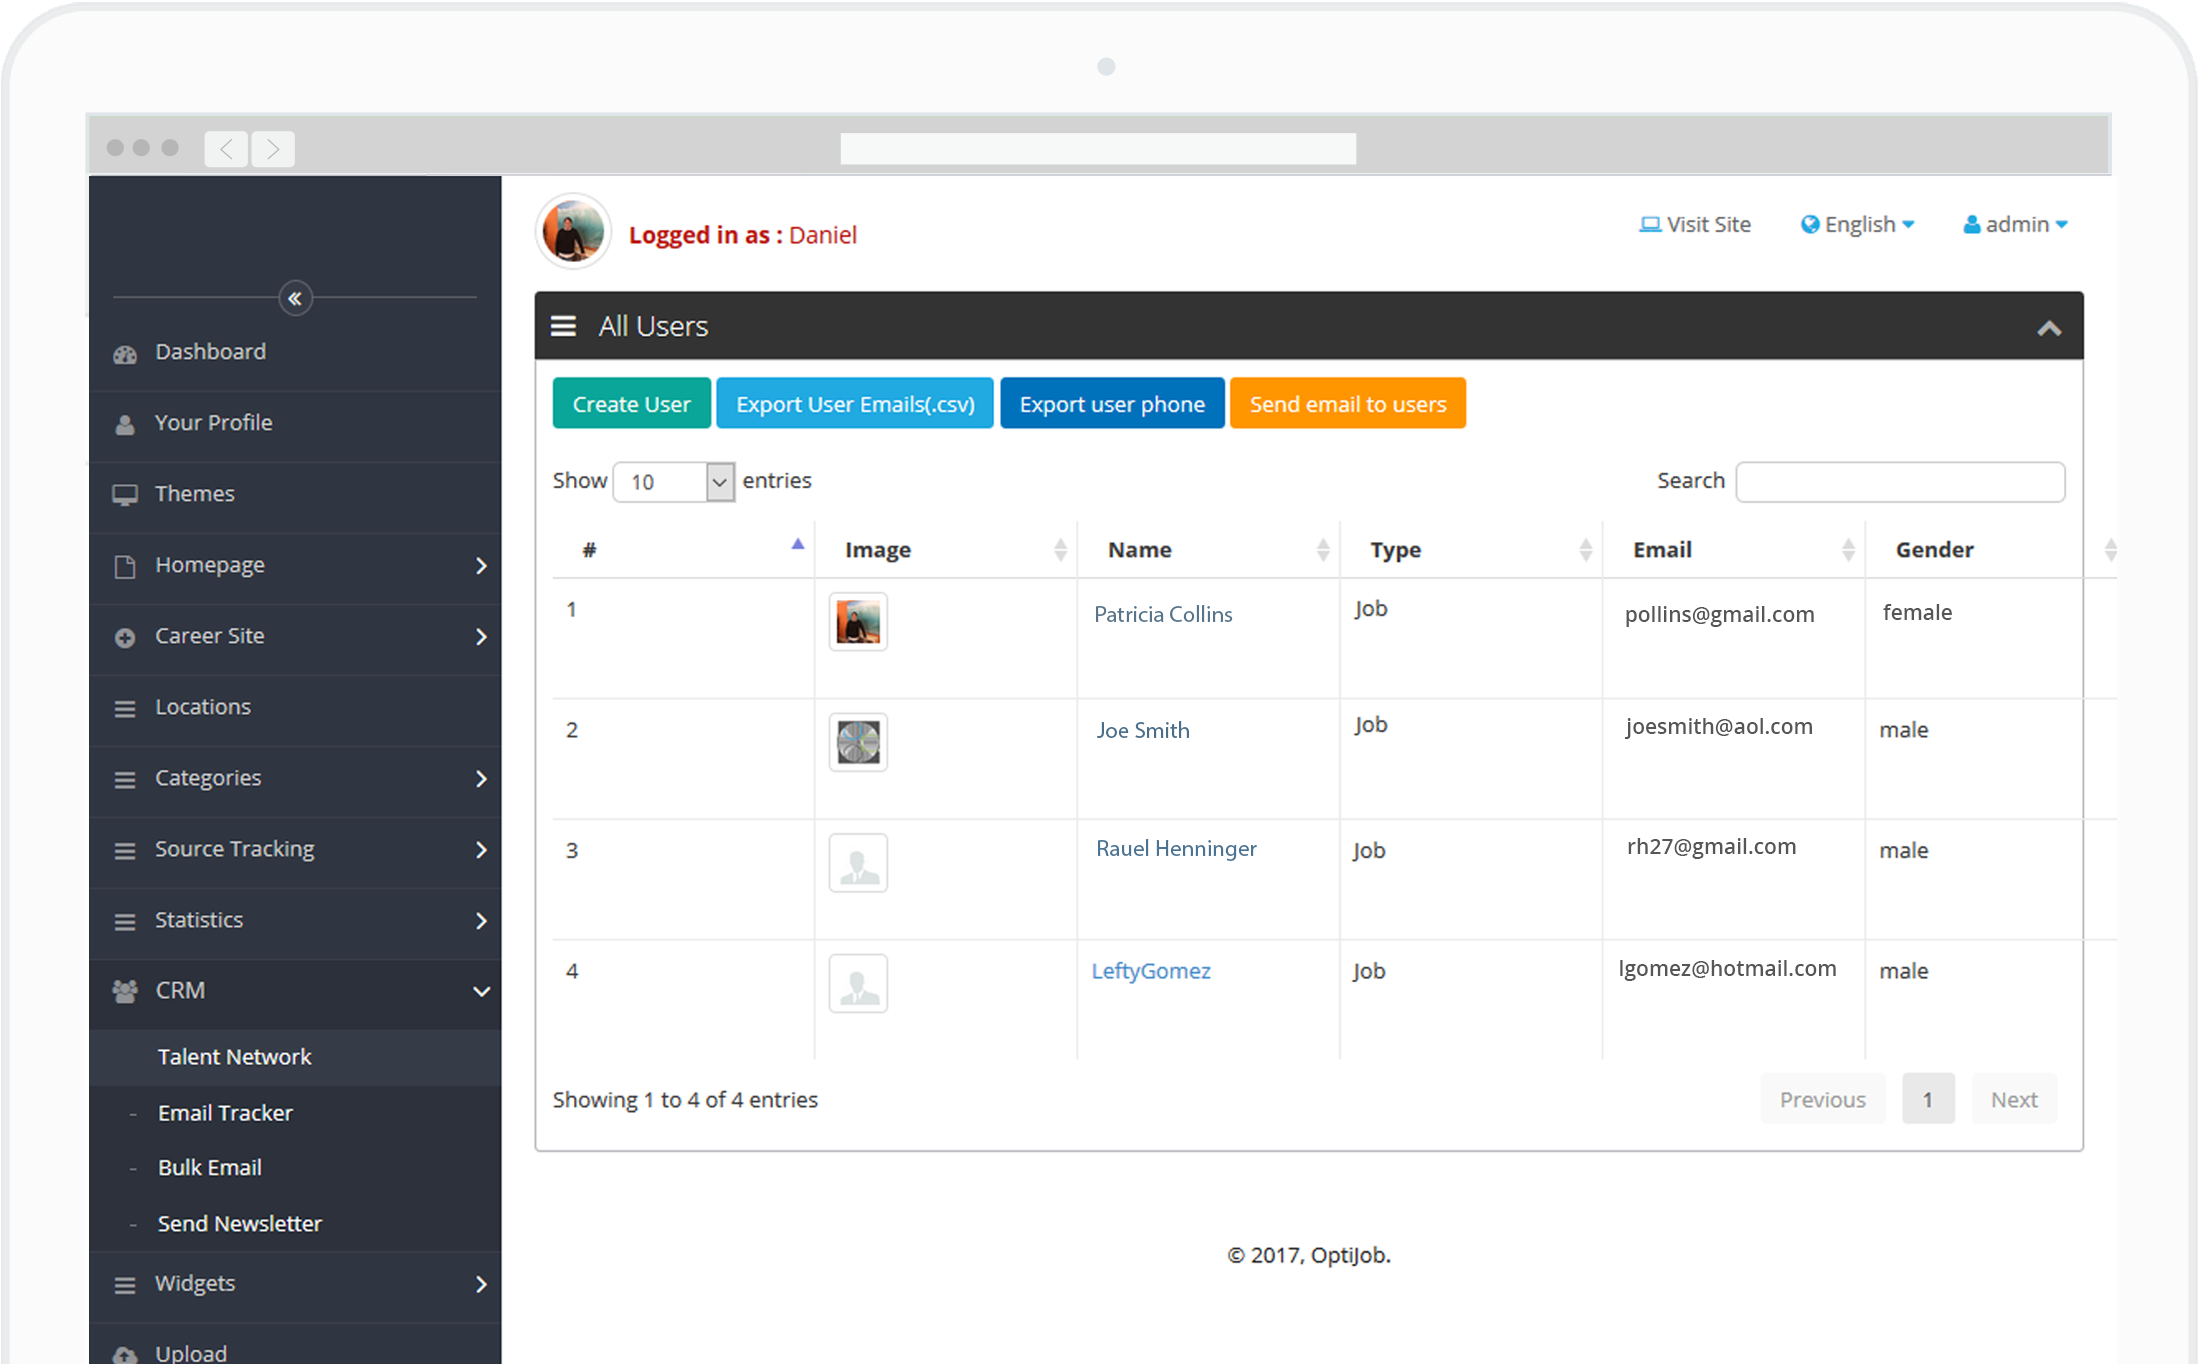Image resolution: width=2198 pixels, height=1364 pixels.
Task: Open the Visit Site link
Action: (1696, 225)
